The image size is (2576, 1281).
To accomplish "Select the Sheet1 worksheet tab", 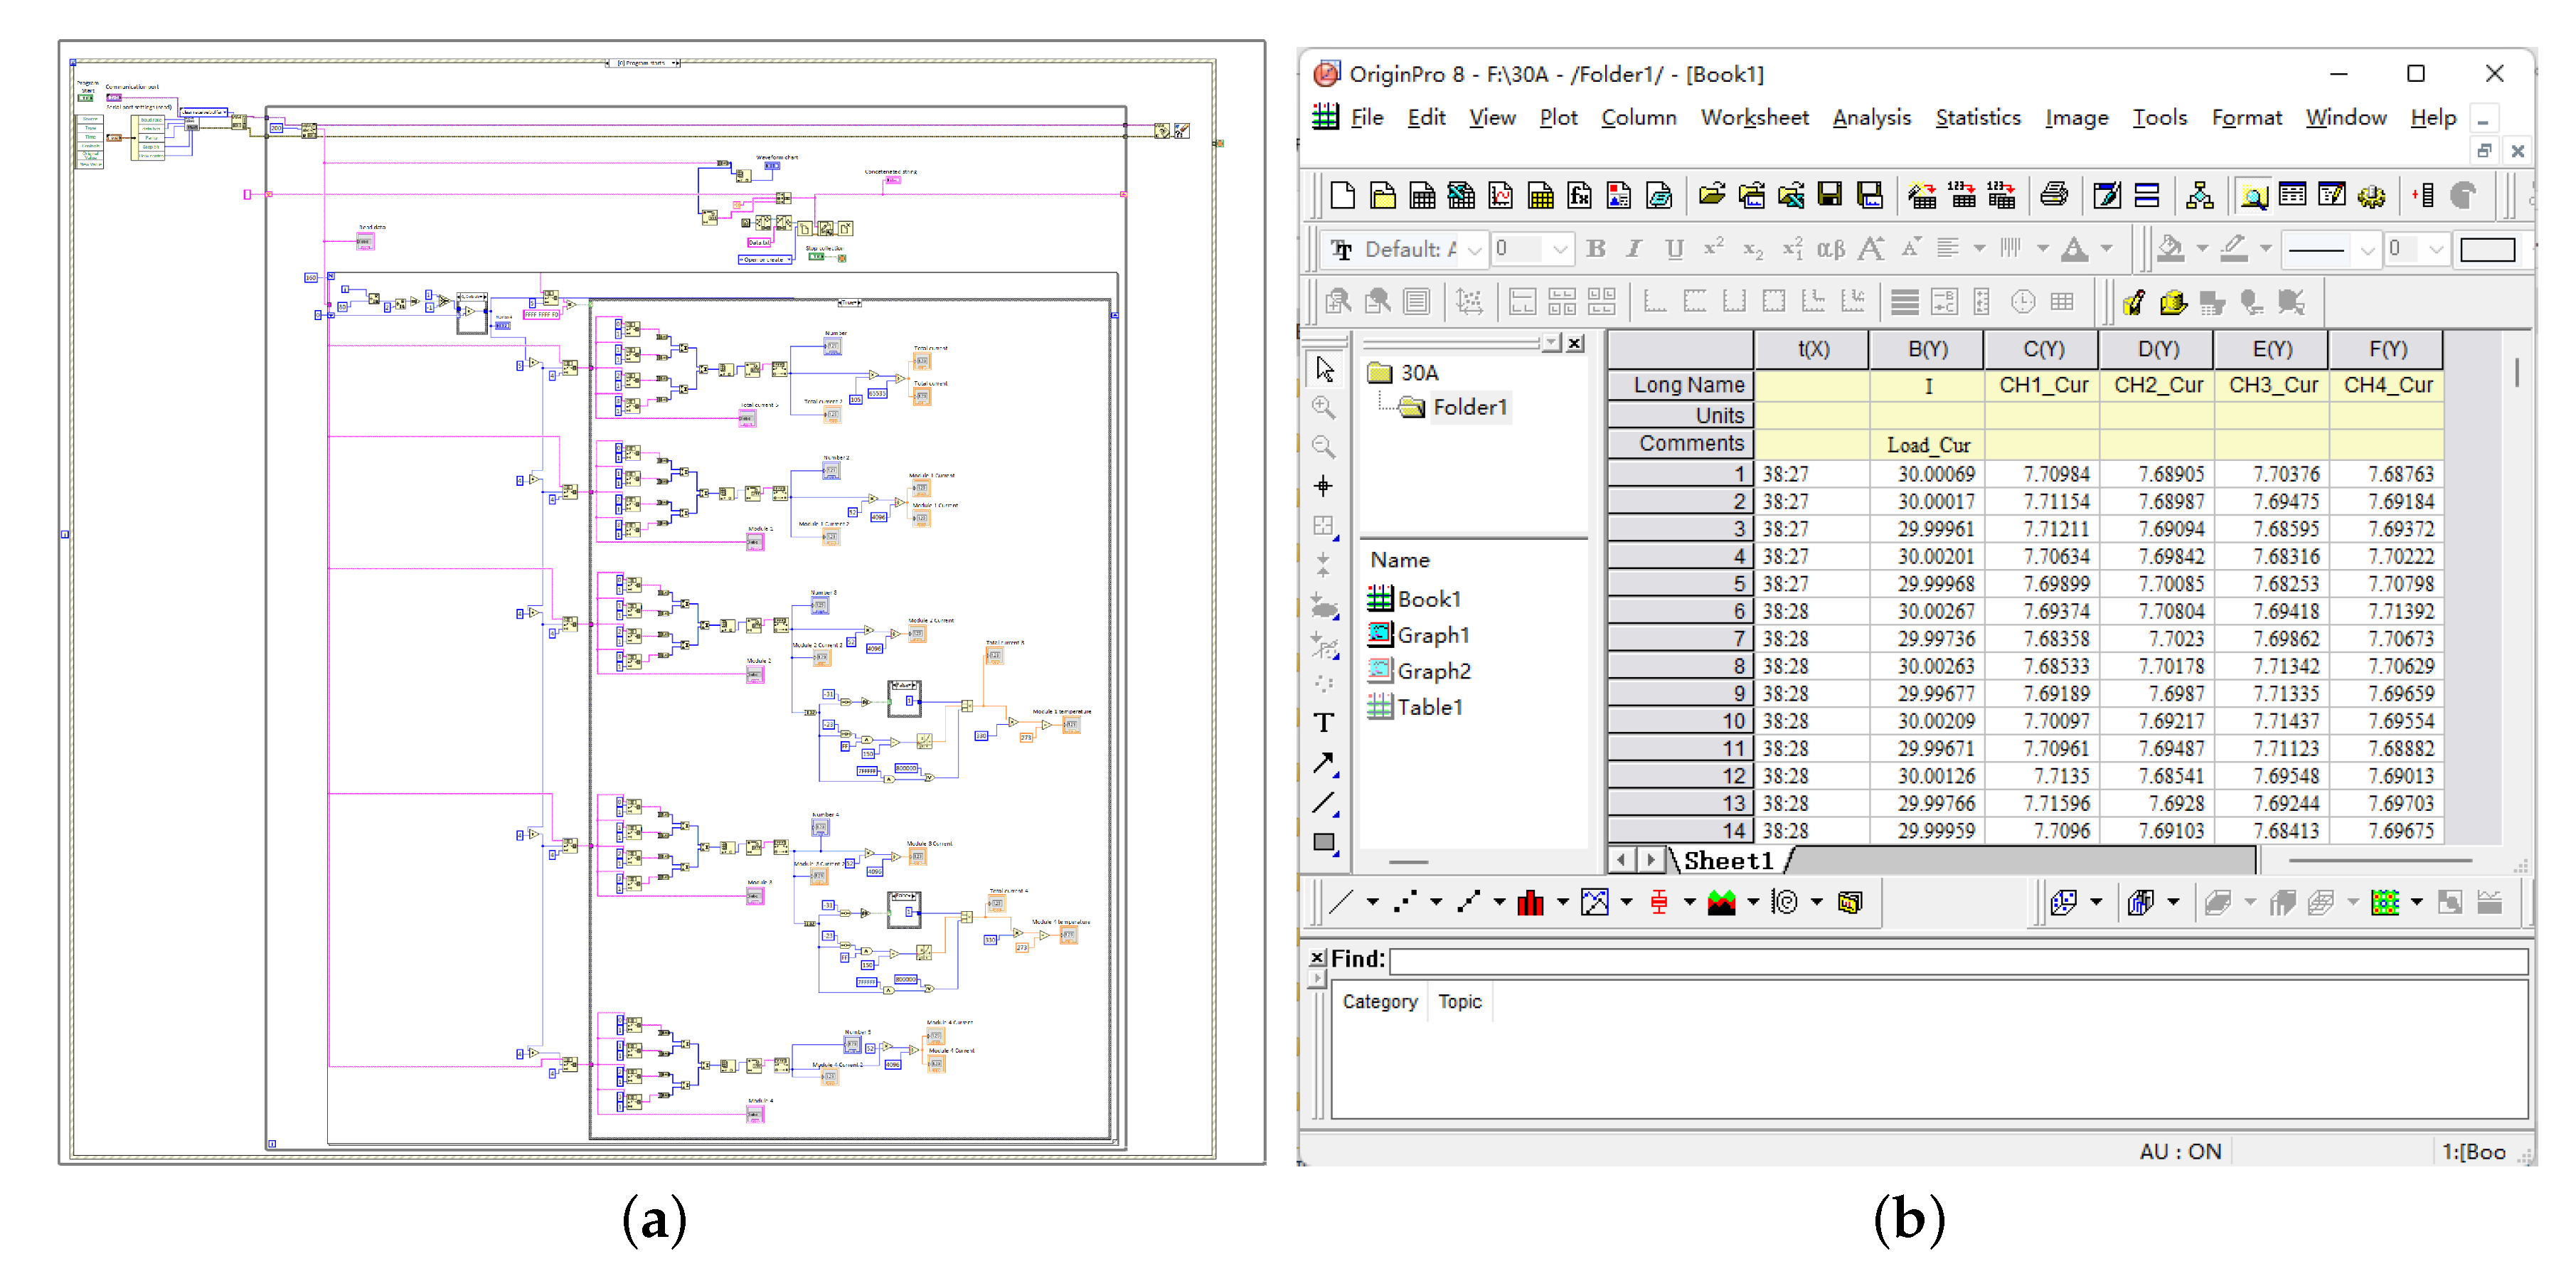I will tap(1728, 860).
